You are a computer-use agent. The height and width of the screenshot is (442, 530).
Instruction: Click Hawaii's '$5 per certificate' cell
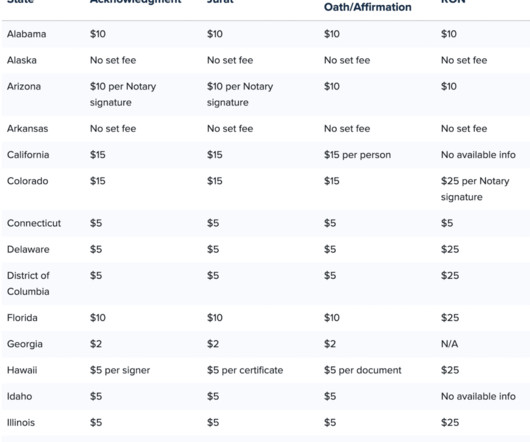tap(245, 370)
